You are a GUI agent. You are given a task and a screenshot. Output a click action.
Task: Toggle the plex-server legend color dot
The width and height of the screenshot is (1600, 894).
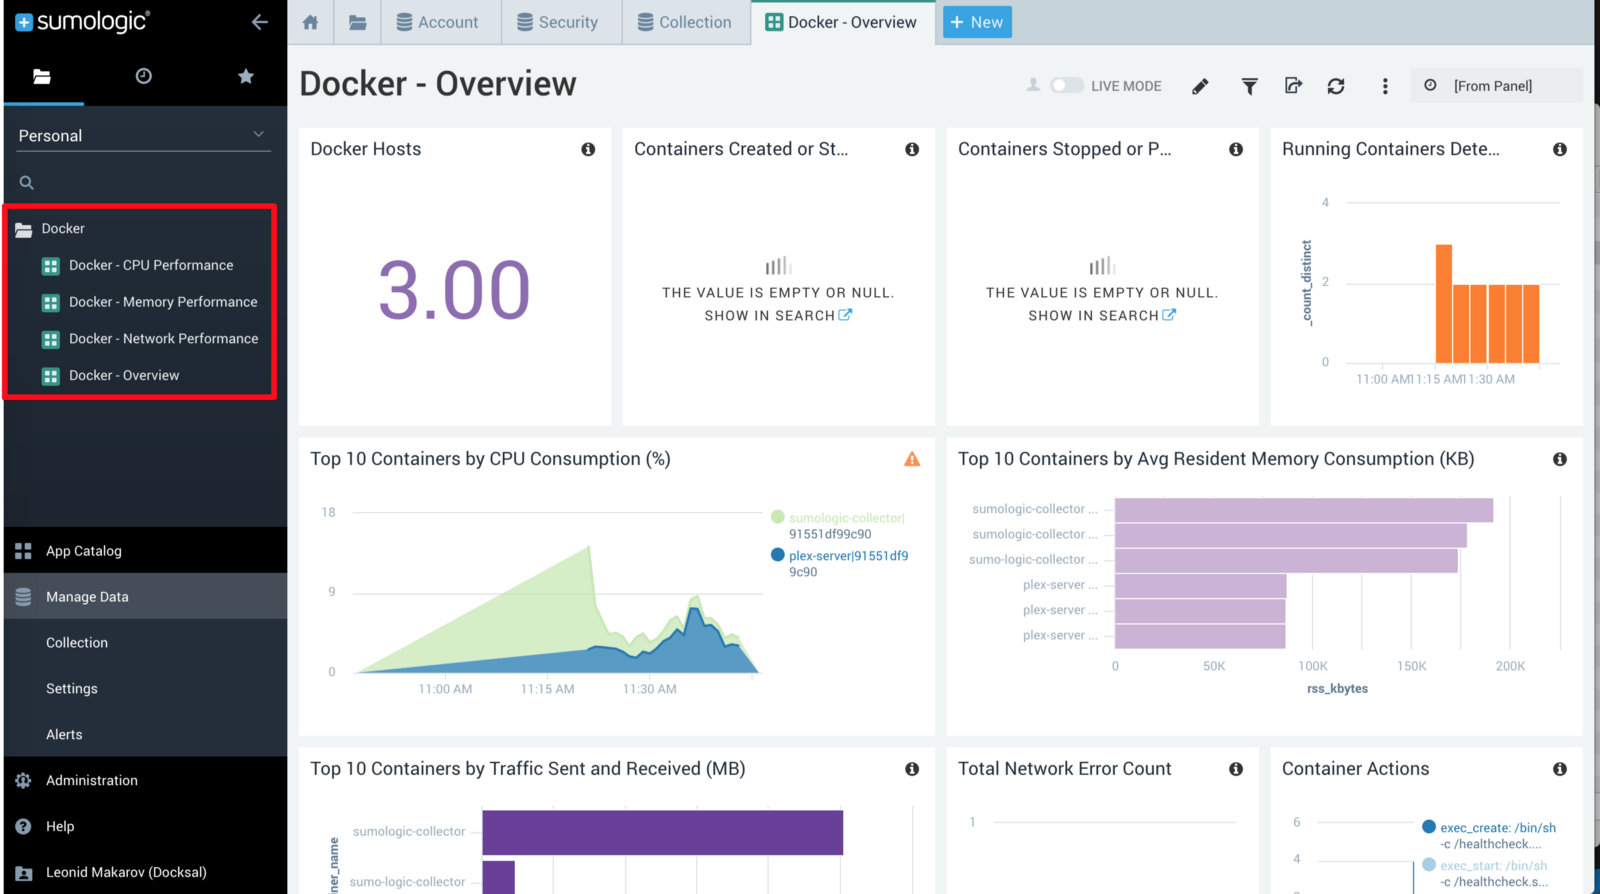[x=777, y=555]
